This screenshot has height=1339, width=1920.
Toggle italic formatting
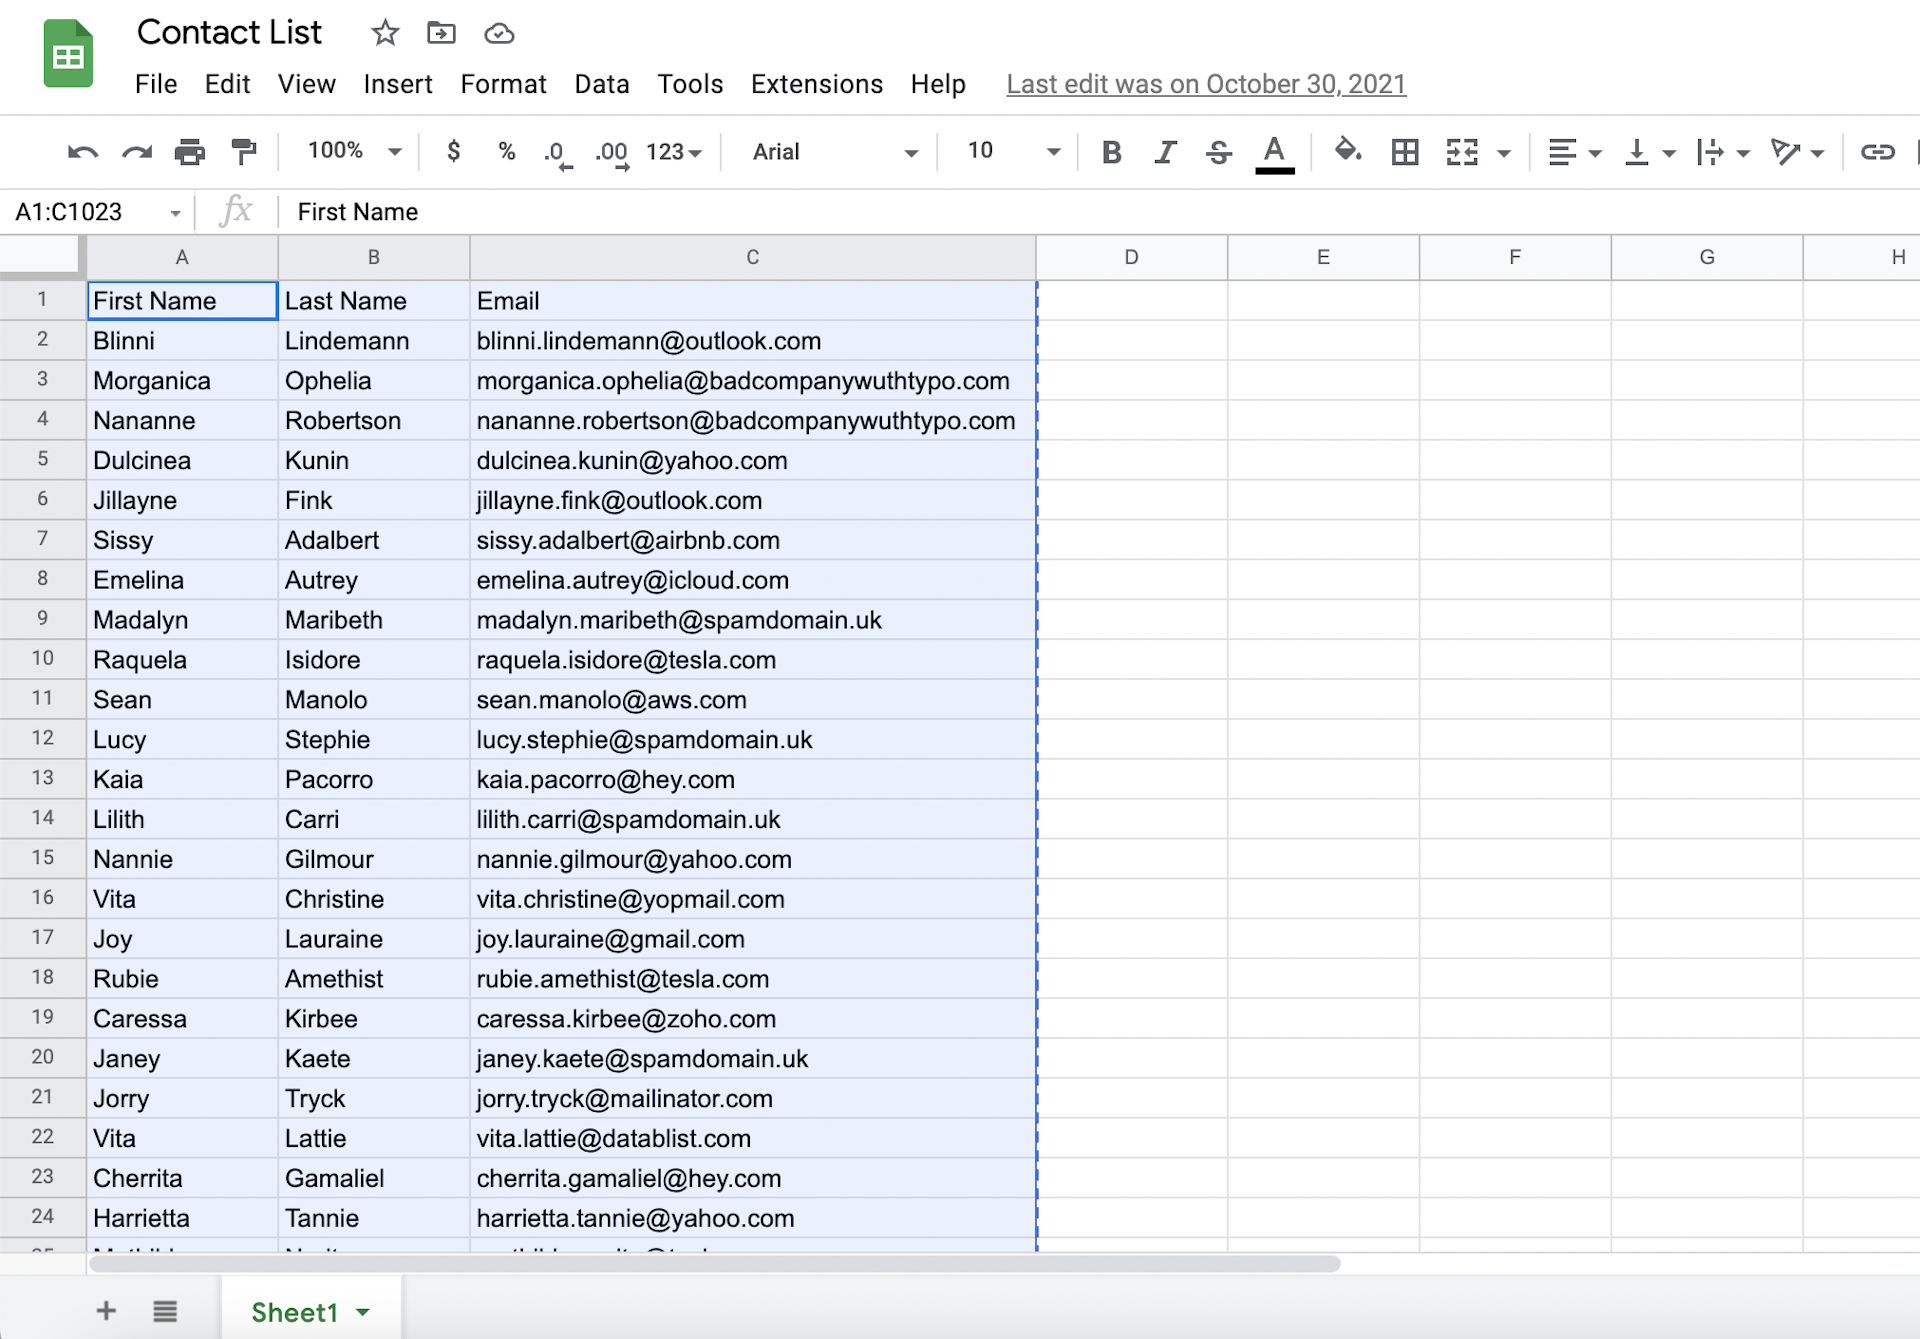pos(1165,151)
